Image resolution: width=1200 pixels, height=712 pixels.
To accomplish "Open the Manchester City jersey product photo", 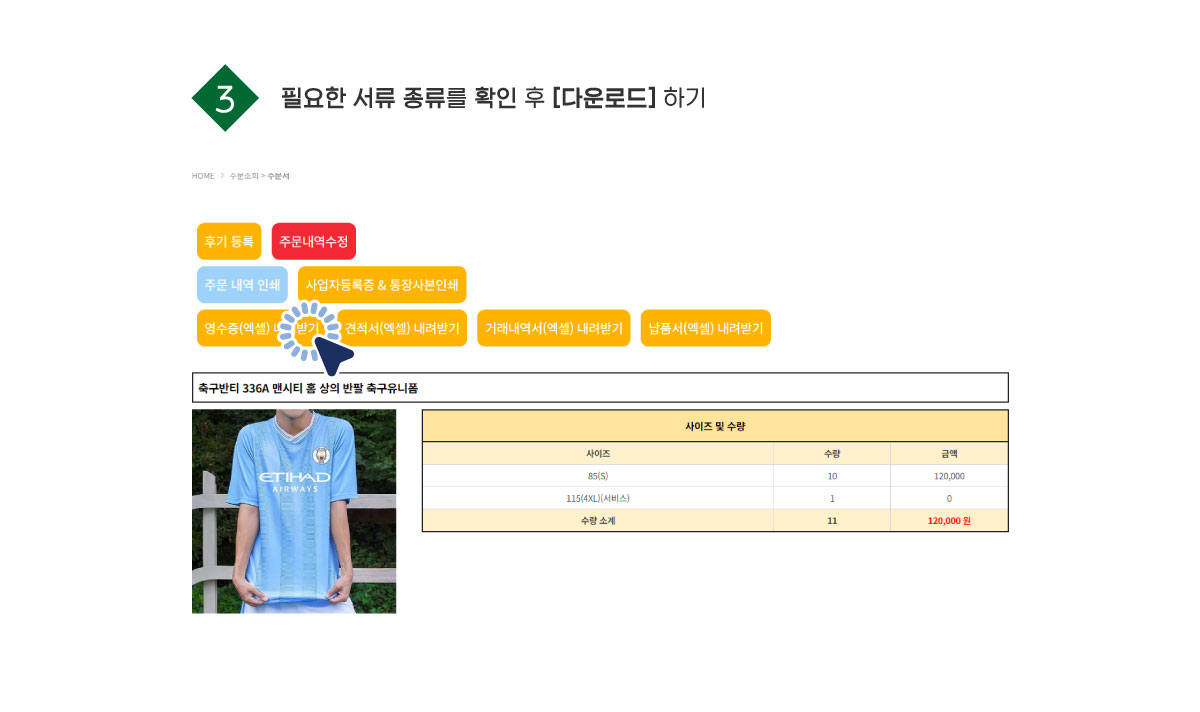I will (x=294, y=511).
